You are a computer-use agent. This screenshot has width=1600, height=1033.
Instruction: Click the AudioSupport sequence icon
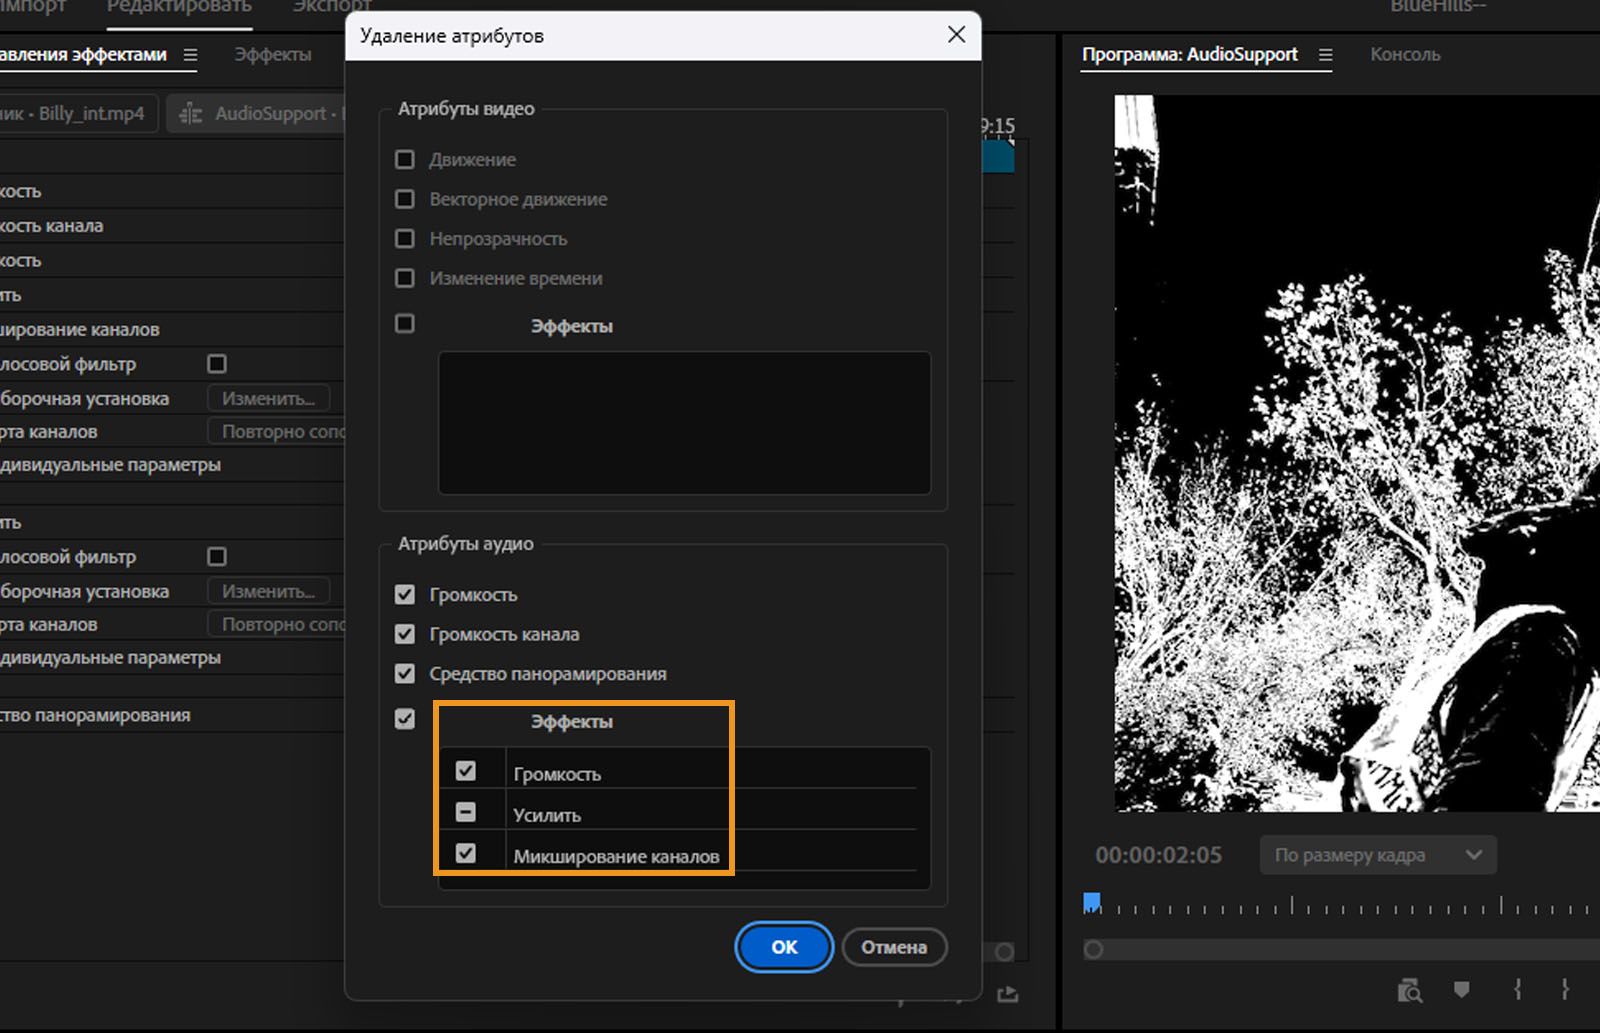click(x=190, y=114)
